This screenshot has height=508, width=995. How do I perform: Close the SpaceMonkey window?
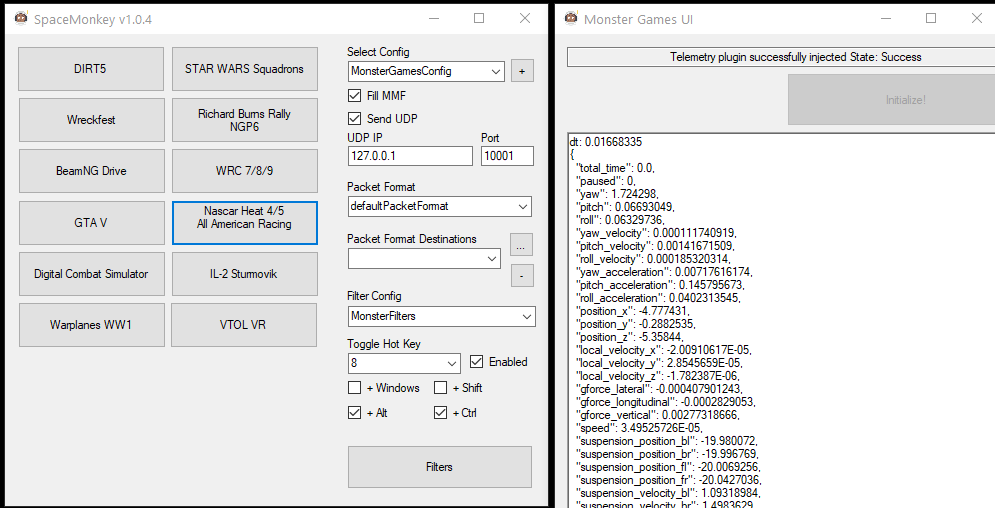click(525, 18)
